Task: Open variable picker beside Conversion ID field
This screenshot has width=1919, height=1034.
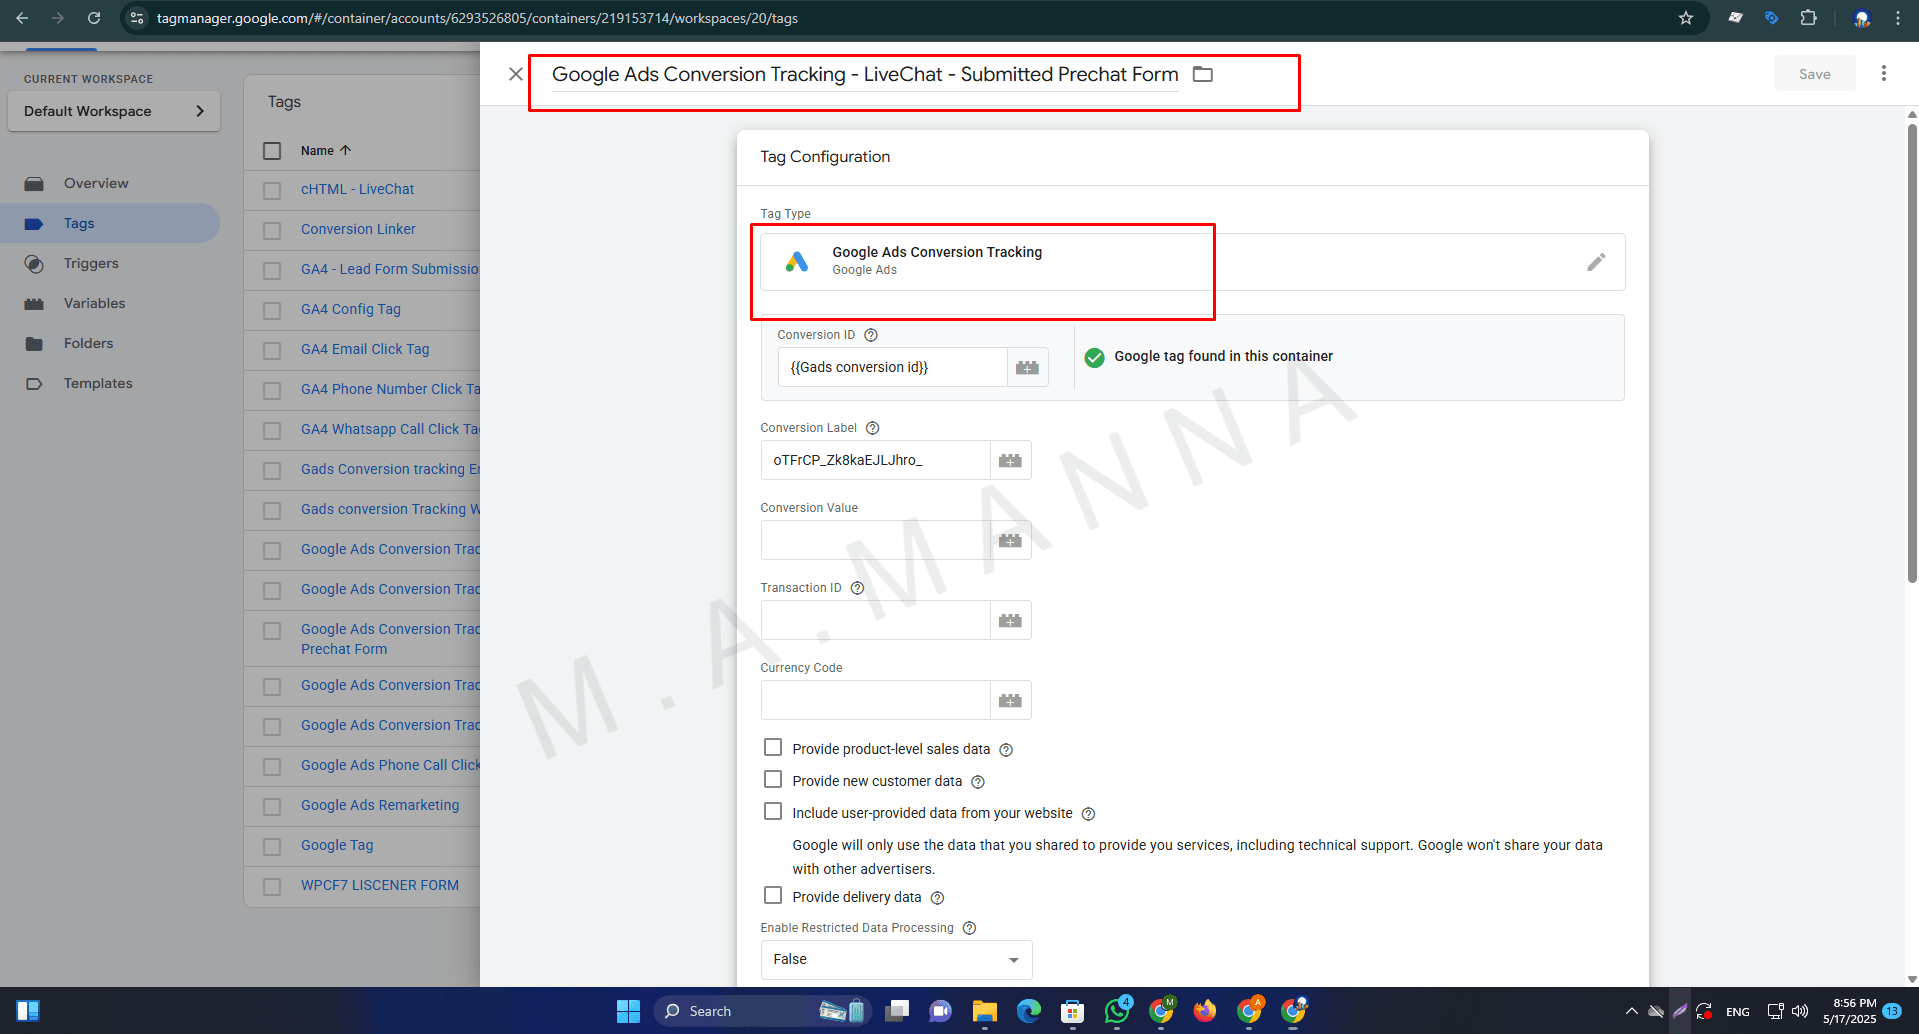Action: point(1027,368)
